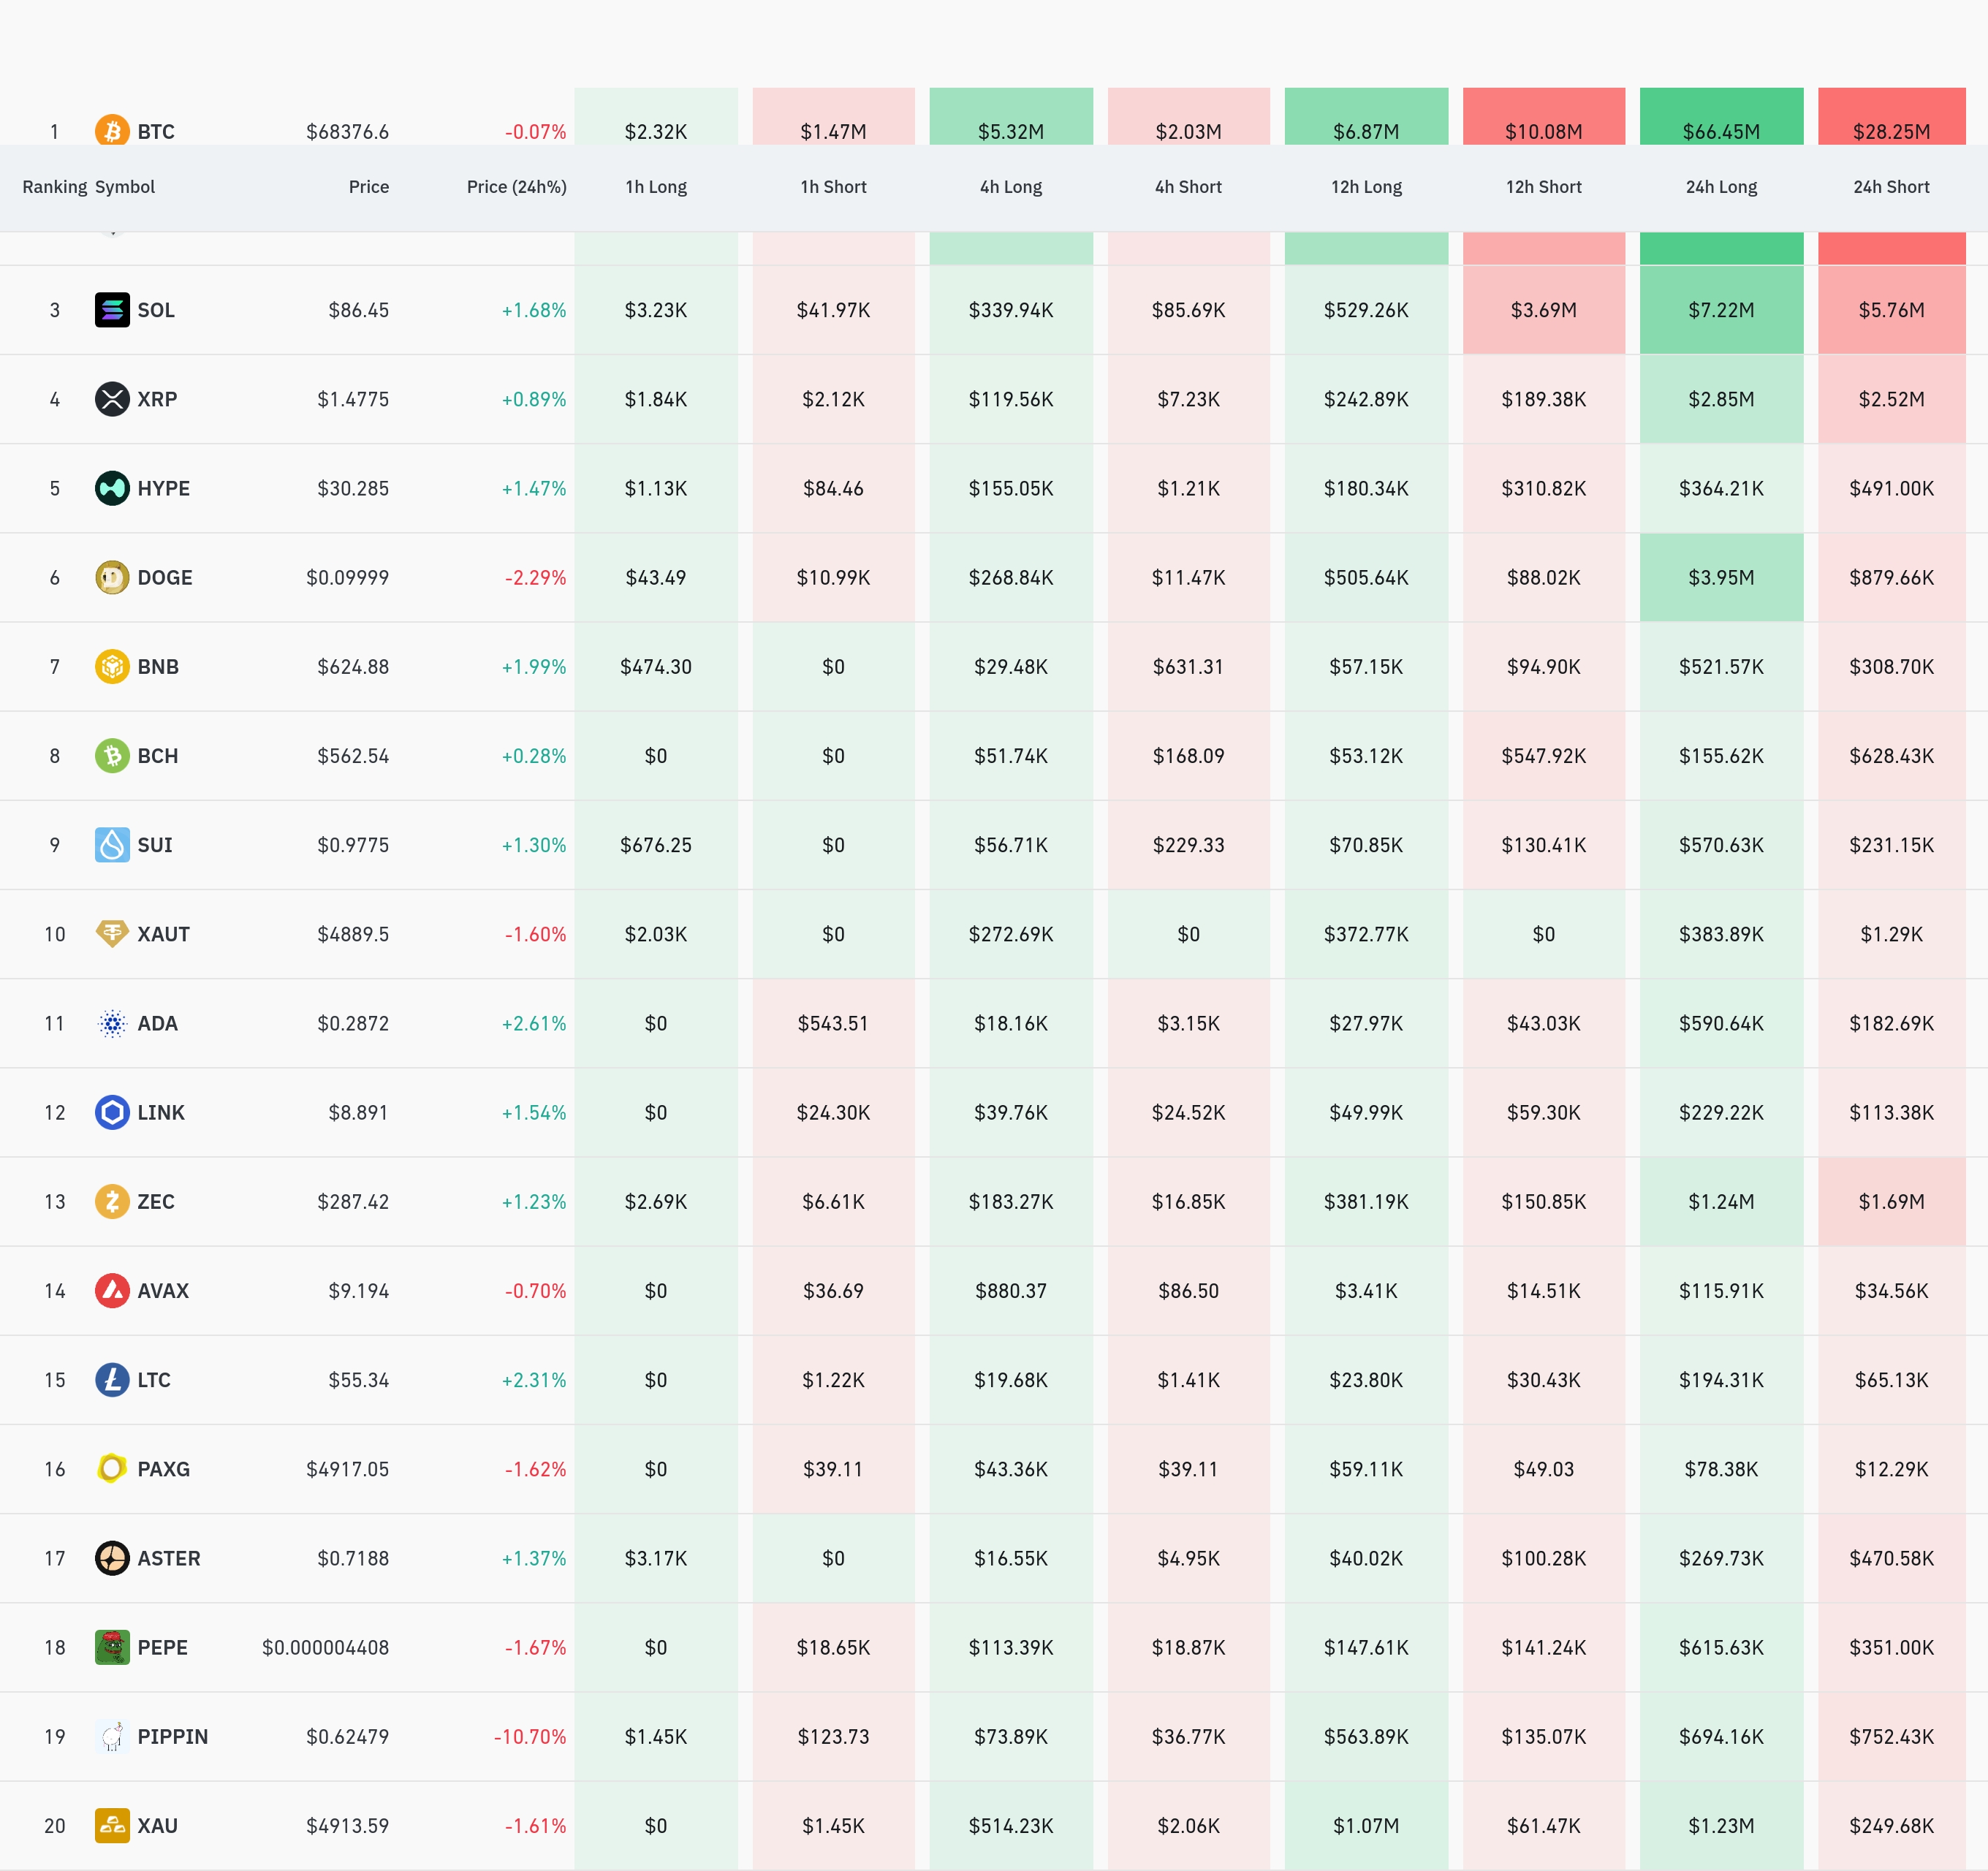1988x1871 pixels.
Task: Click the ZEC symbol name
Action: point(156,1201)
